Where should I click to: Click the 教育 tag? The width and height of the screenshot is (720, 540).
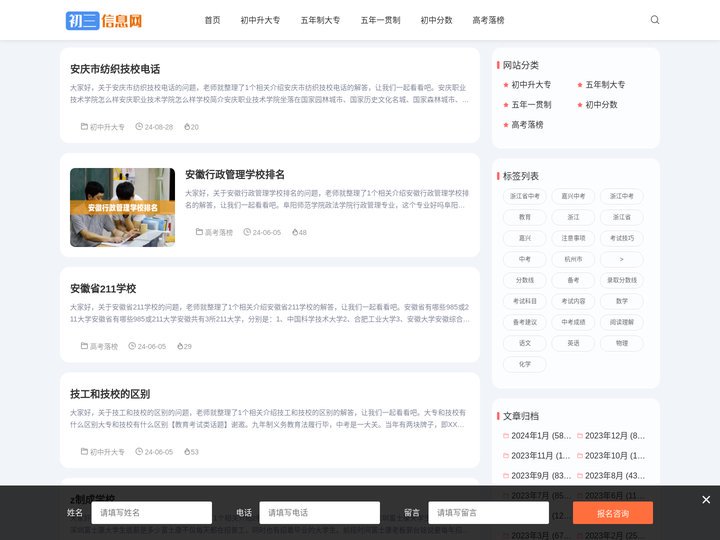525,217
